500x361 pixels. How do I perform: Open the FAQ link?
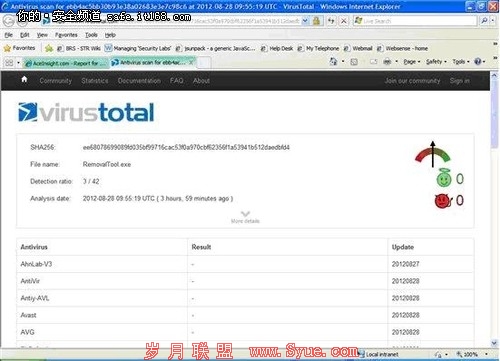click(x=176, y=81)
